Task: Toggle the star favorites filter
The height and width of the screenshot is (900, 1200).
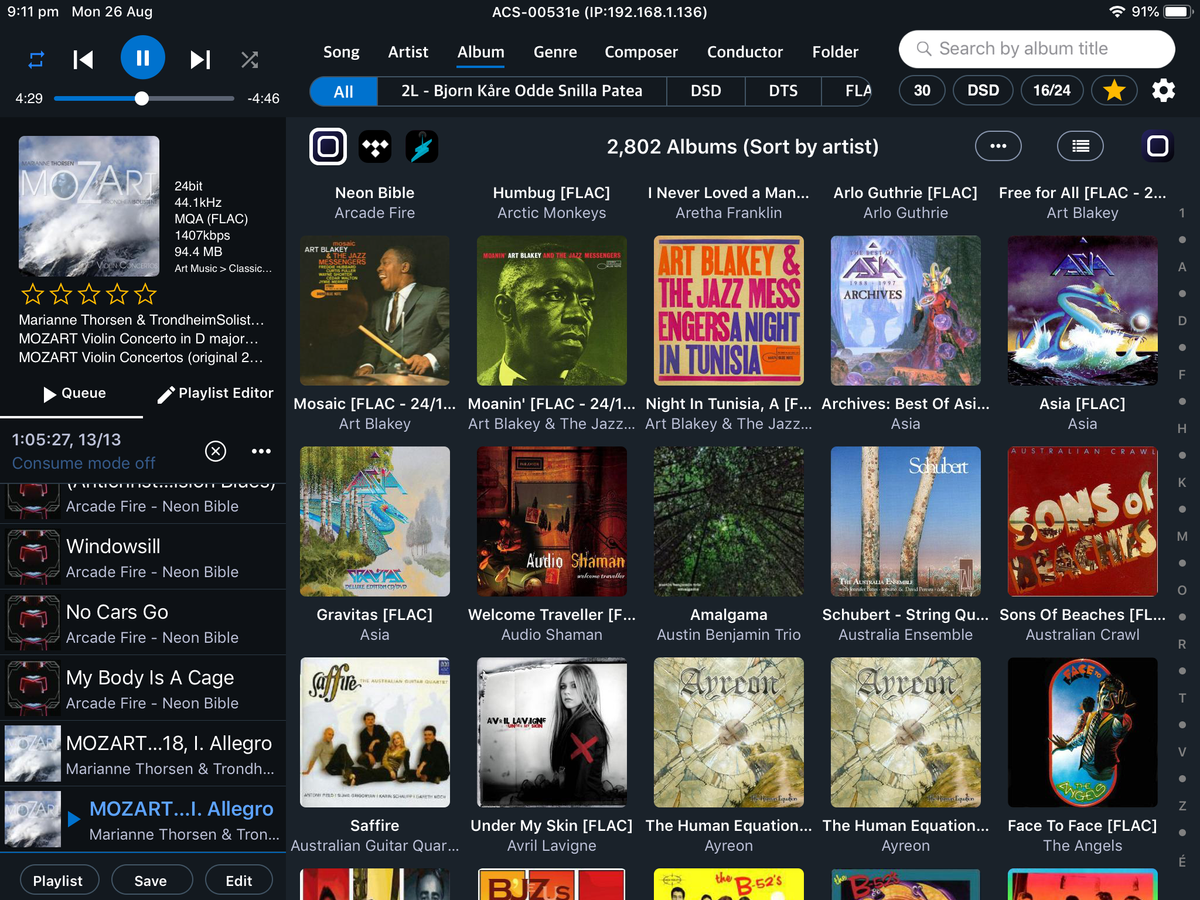Action: pos(1114,91)
